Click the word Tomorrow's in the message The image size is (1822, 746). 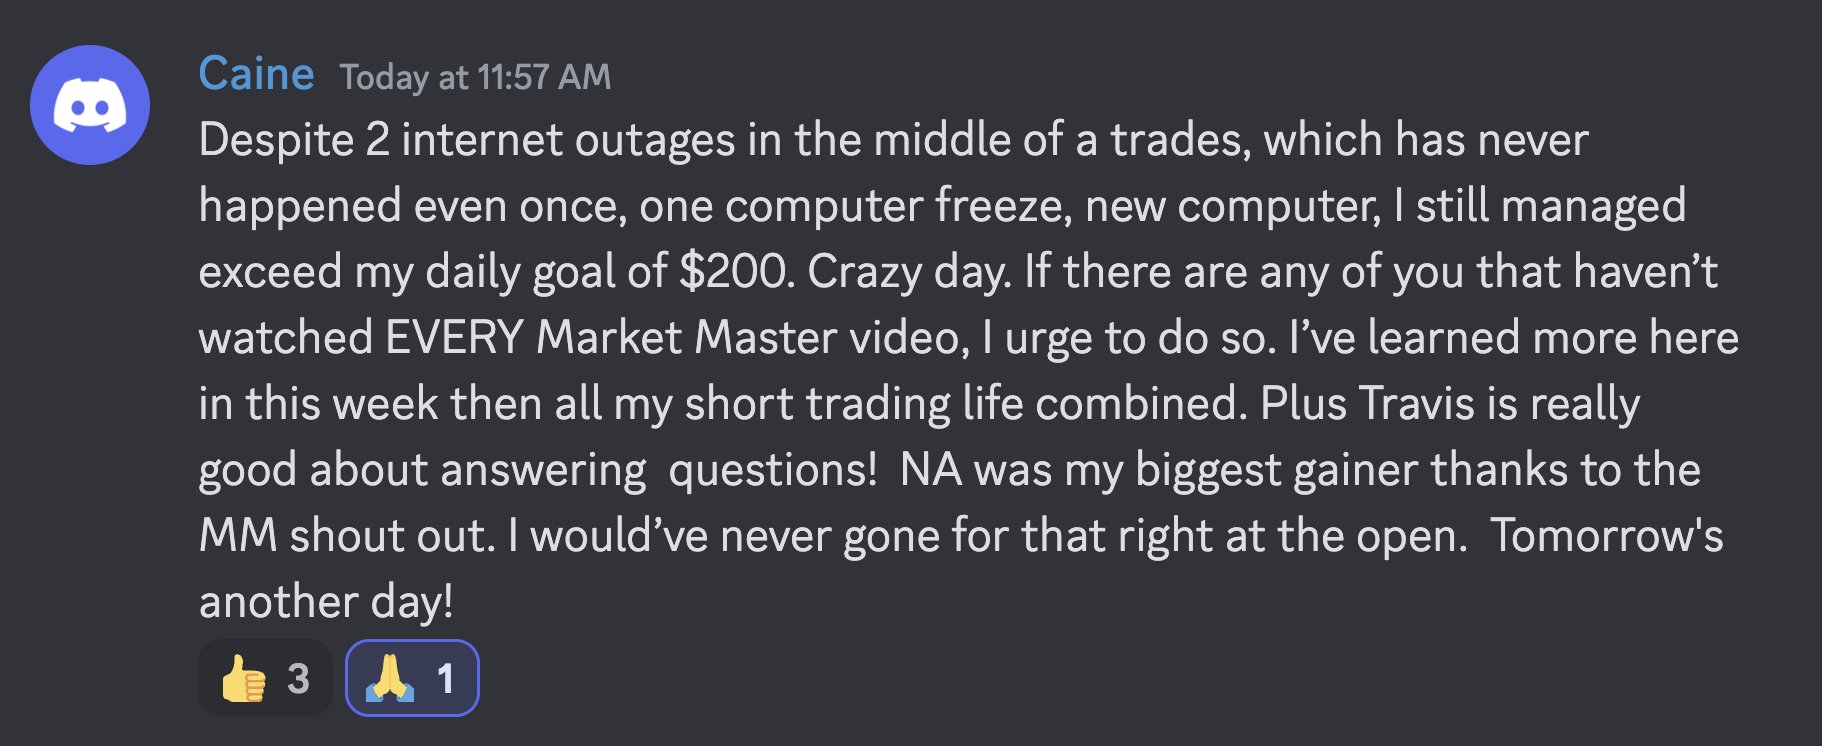tap(1607, 535)
